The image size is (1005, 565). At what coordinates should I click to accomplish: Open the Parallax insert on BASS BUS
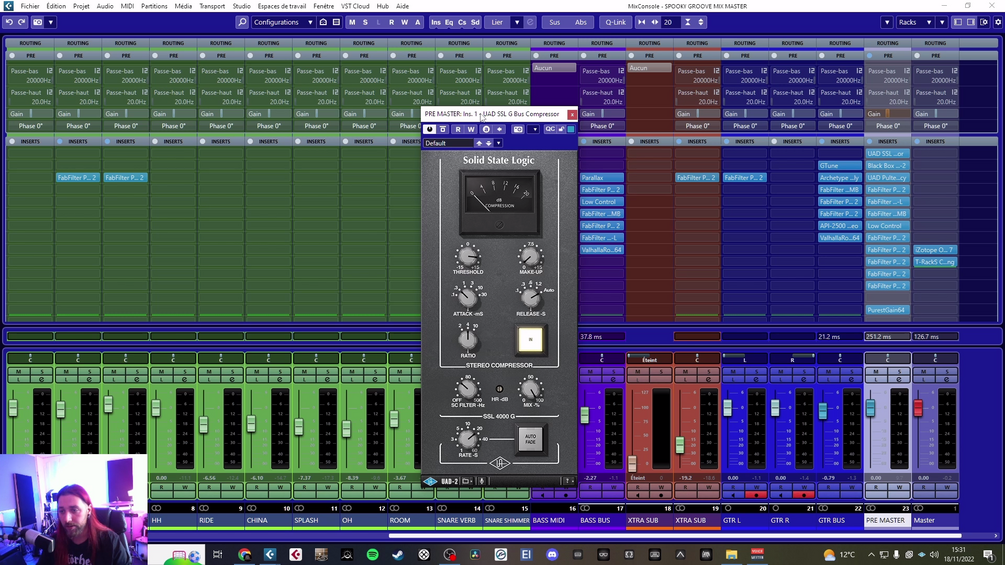click(601, 177)
